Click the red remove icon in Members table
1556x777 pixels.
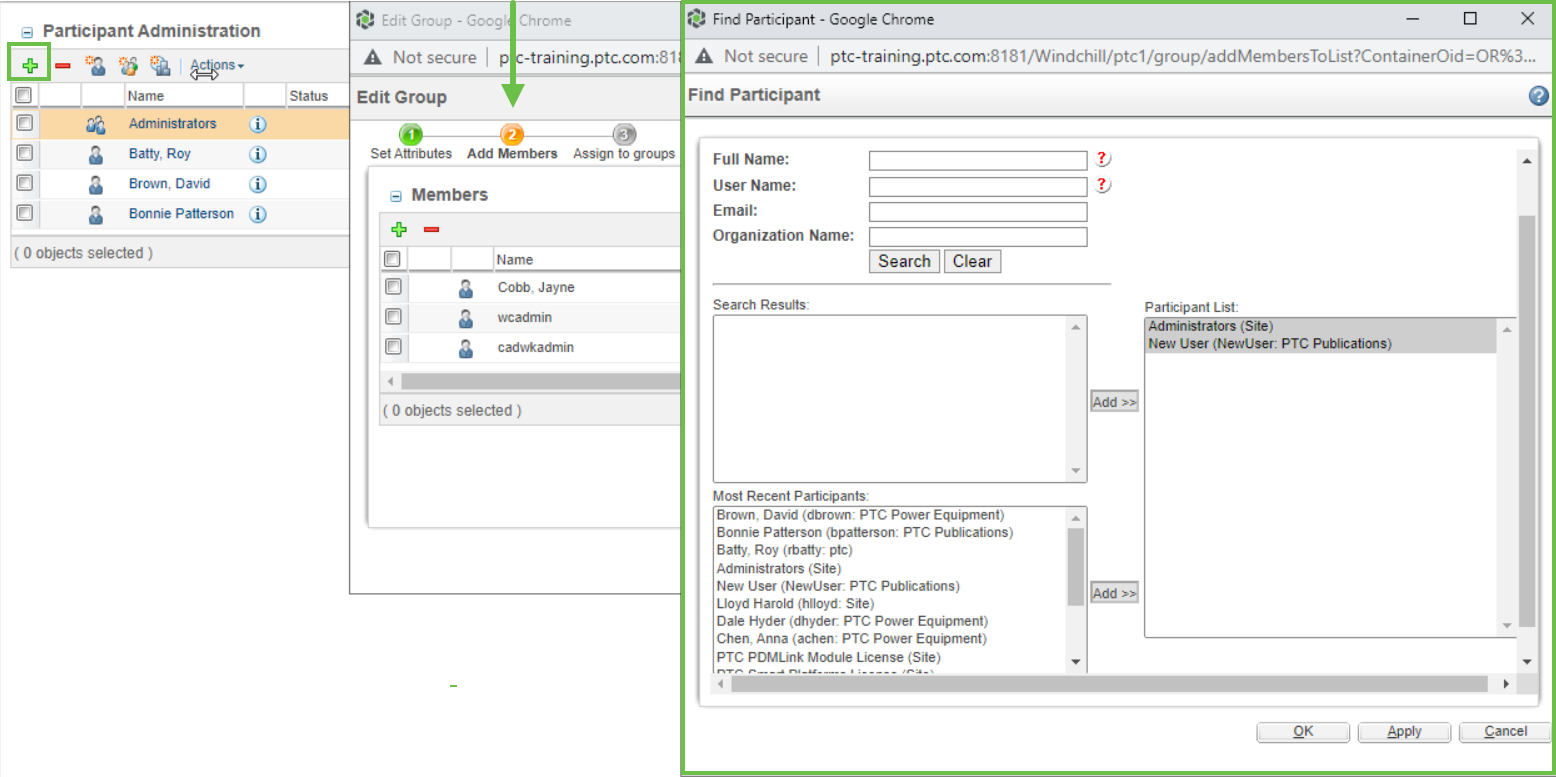[x=431, y=230]
